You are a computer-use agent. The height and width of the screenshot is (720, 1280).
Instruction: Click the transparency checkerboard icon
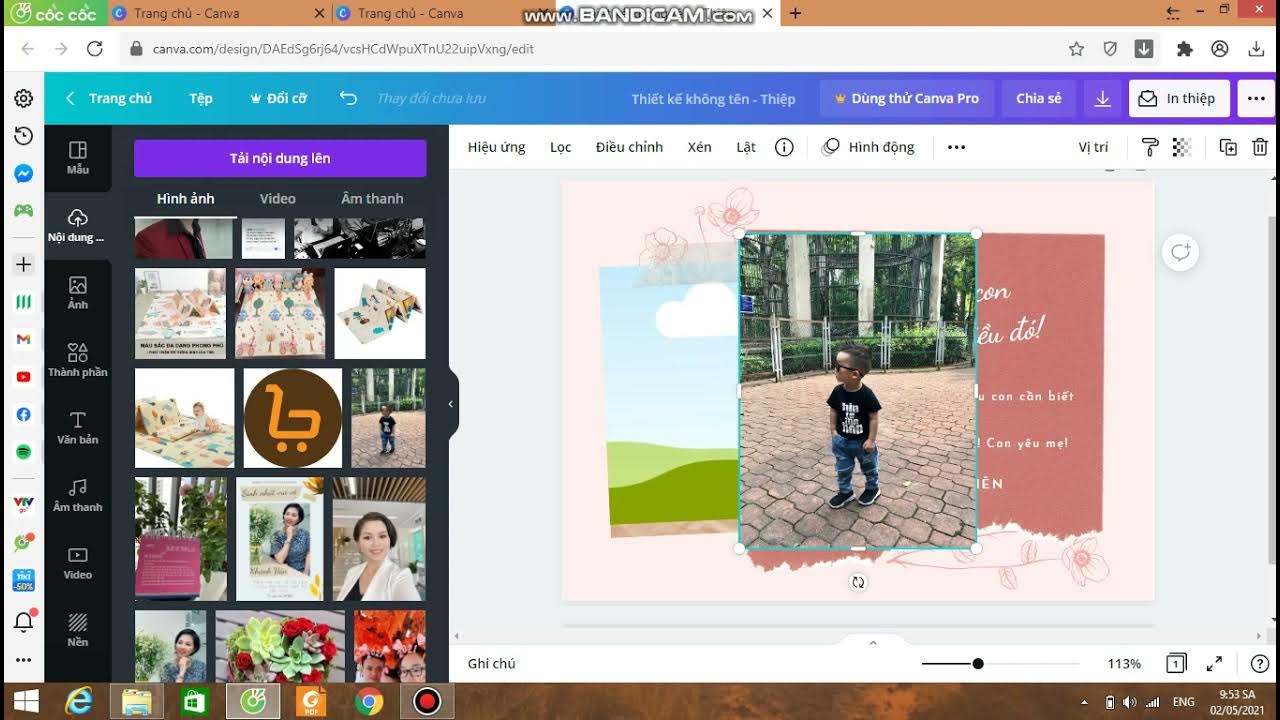pos(1182,147)
